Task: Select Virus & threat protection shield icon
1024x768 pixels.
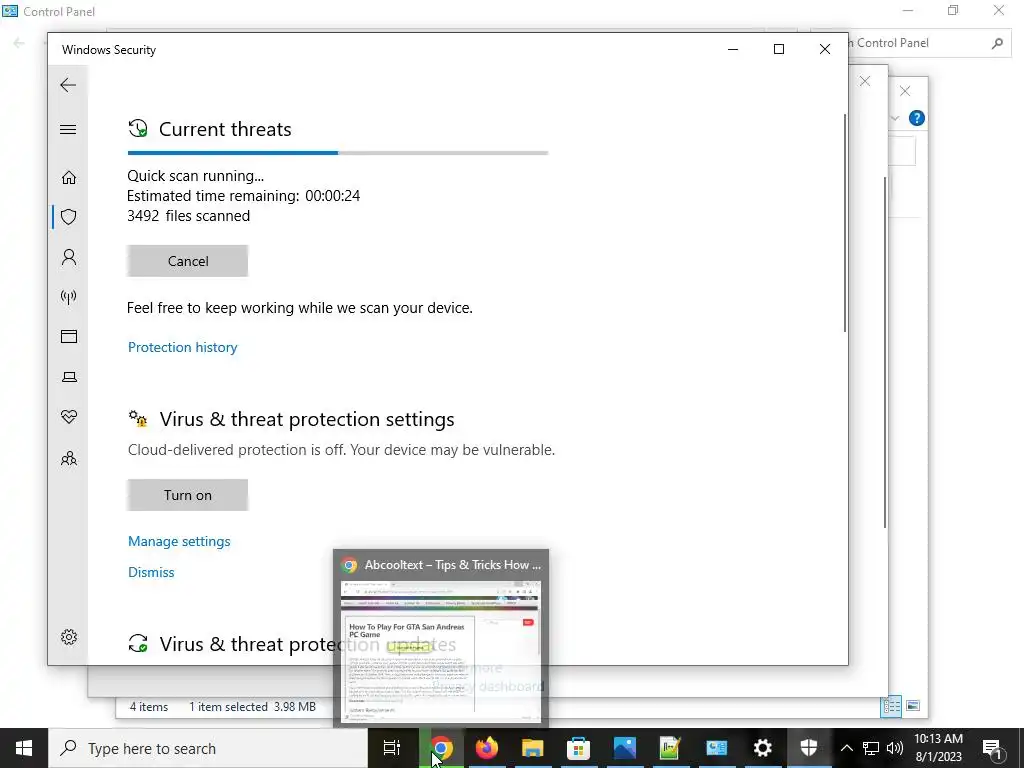Action: click(69, 217)
